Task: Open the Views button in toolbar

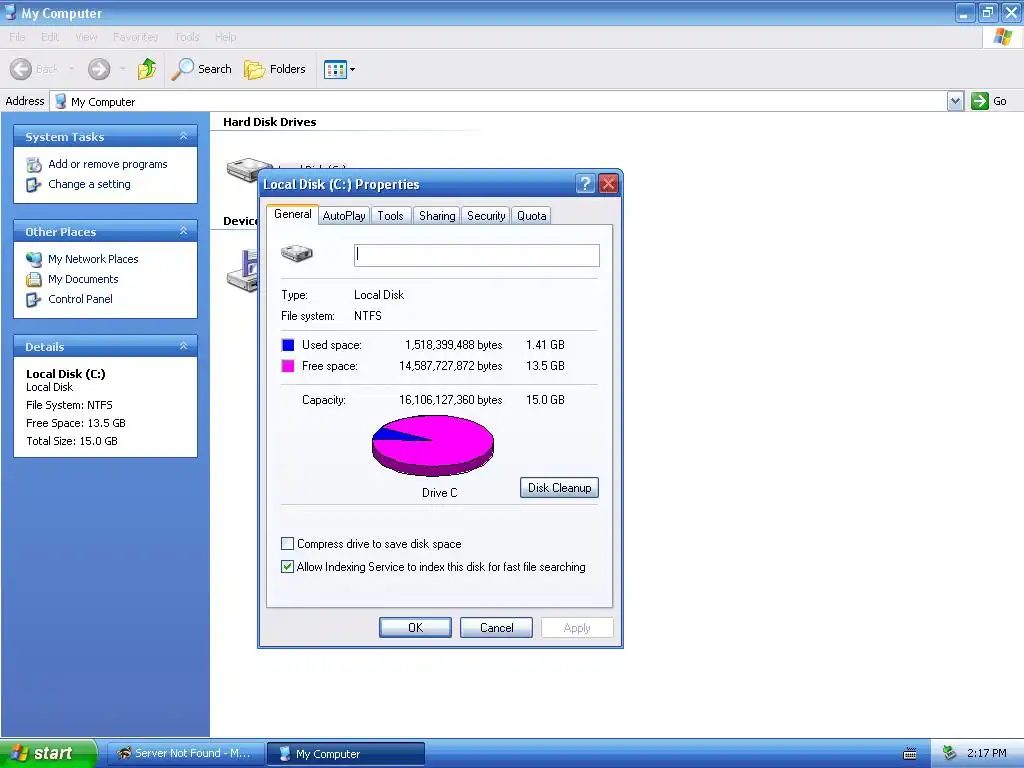Action: click(335, 69)
